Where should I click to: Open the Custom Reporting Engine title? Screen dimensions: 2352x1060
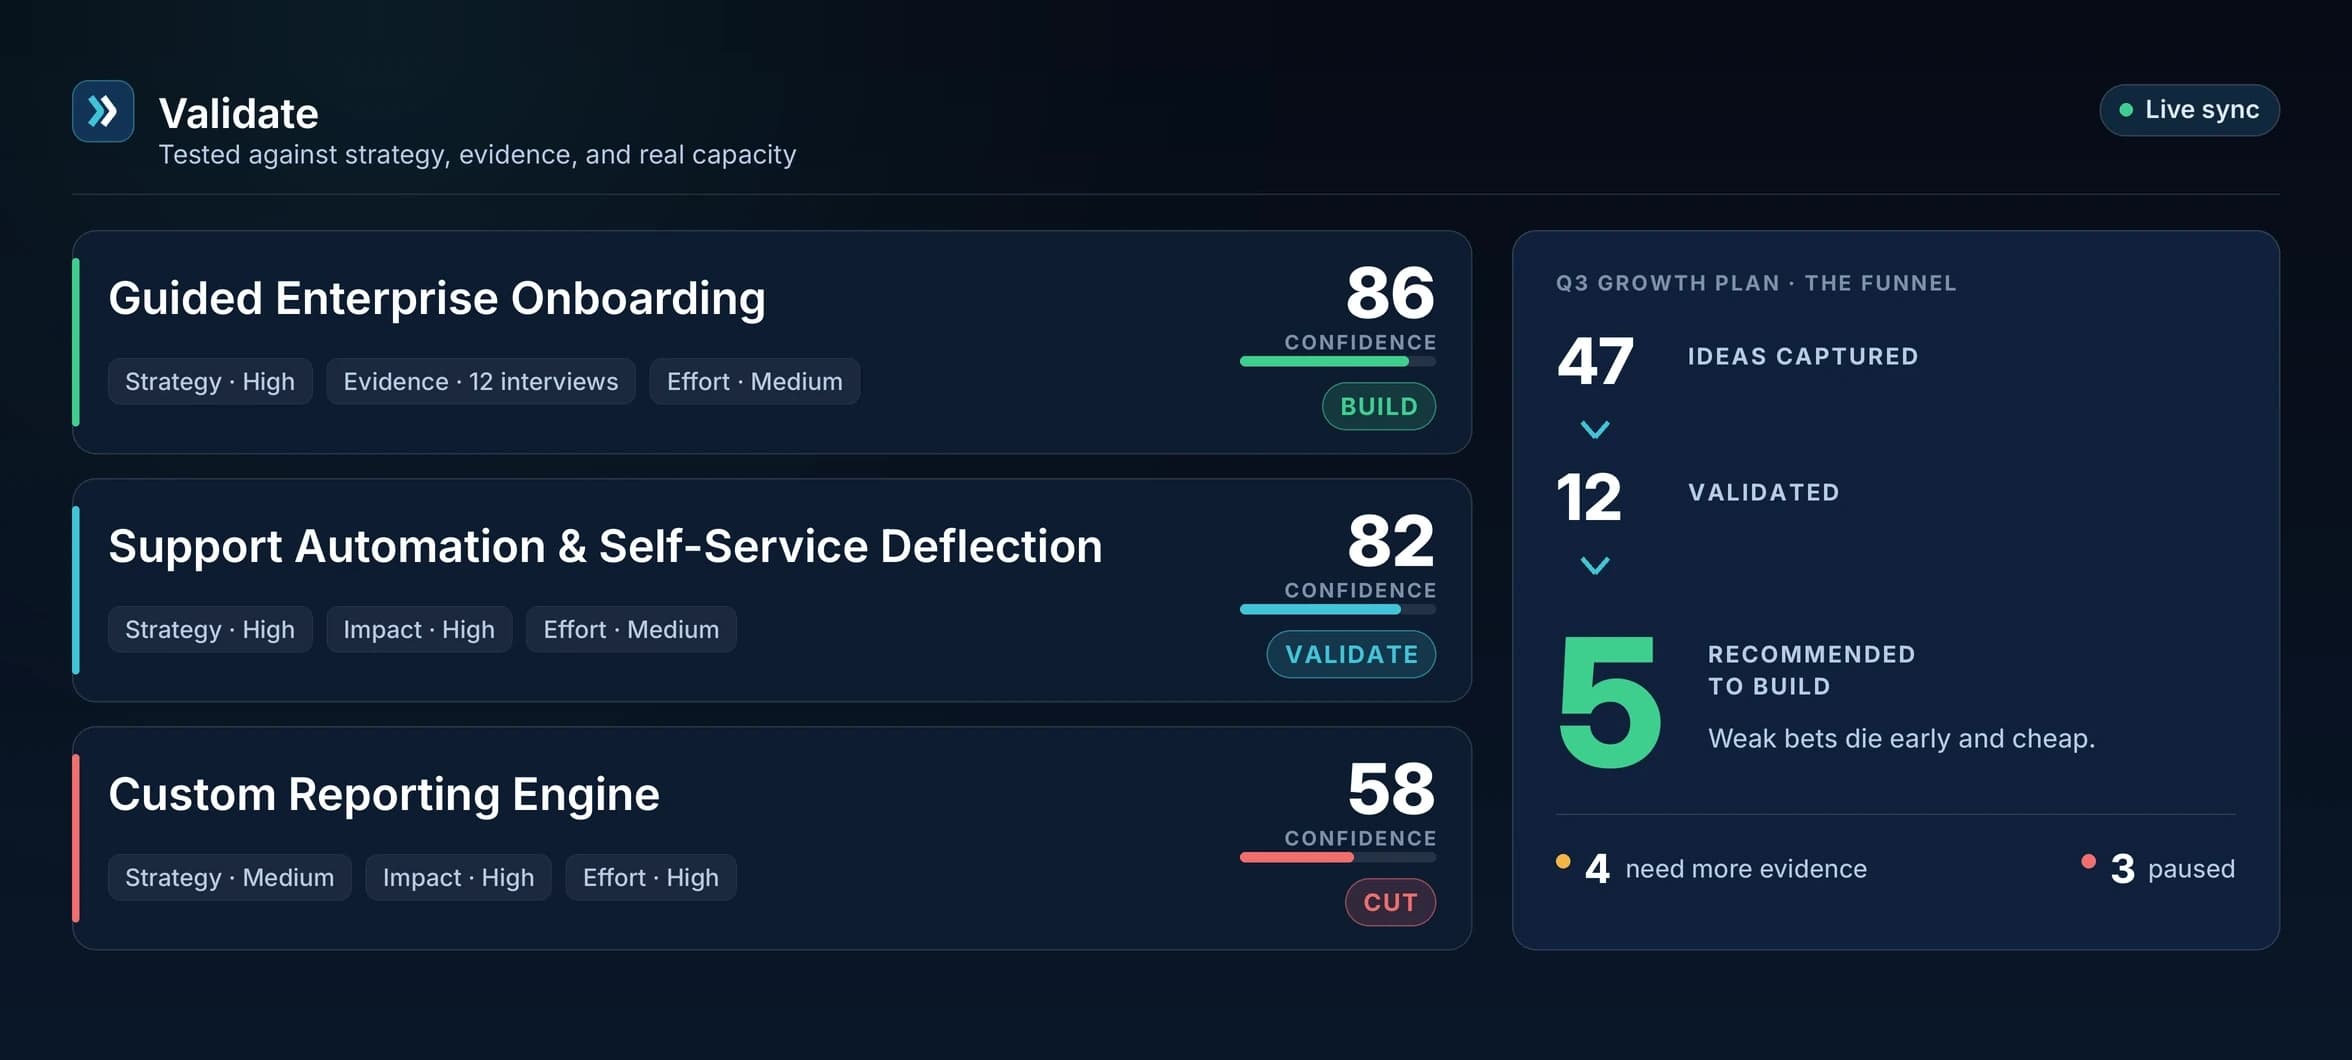pyautogui.click(x=384, y=794)
